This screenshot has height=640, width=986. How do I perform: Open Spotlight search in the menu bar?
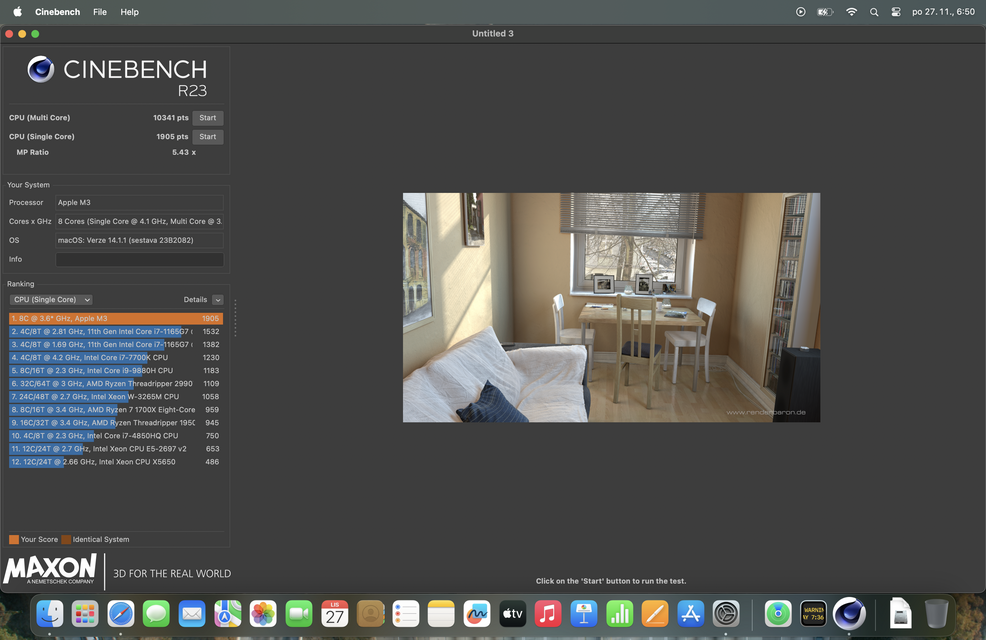874,11
